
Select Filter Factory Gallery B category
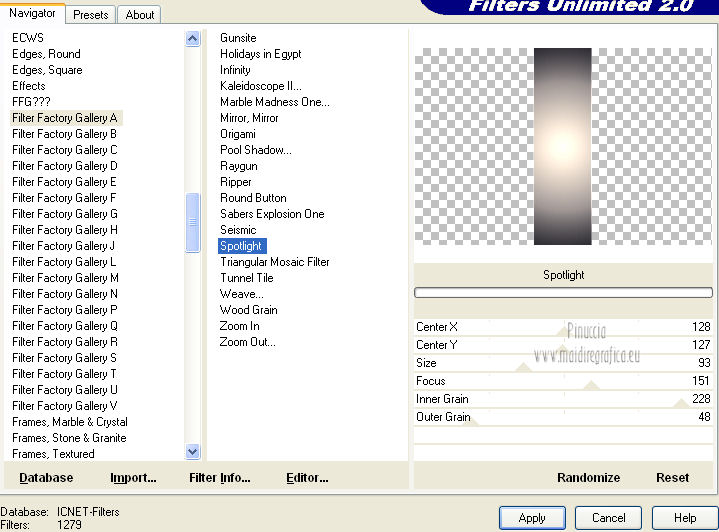64,134
